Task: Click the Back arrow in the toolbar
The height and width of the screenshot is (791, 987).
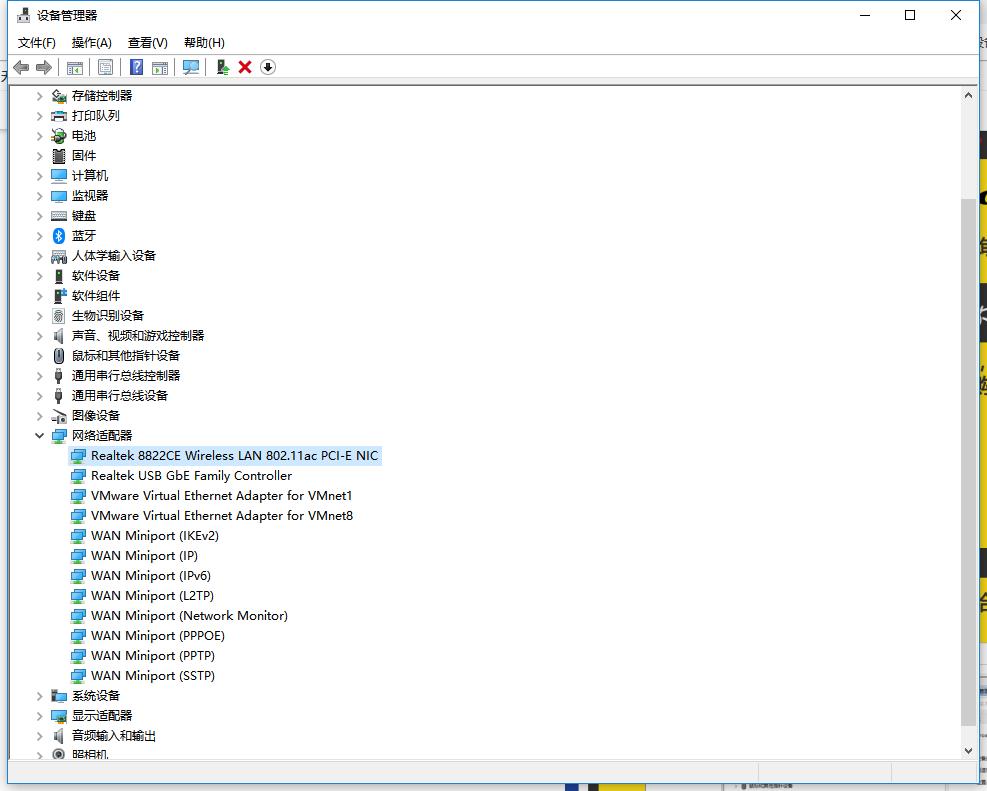Action: pos(21,67)
